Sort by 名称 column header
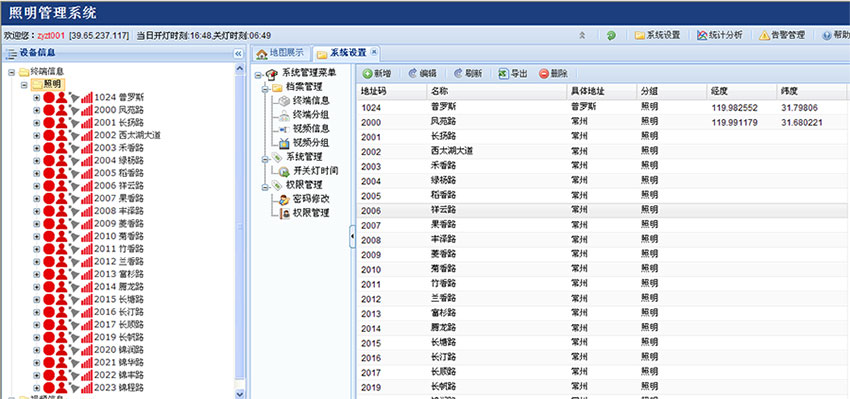The image size is (850, 399). (496, 92)
